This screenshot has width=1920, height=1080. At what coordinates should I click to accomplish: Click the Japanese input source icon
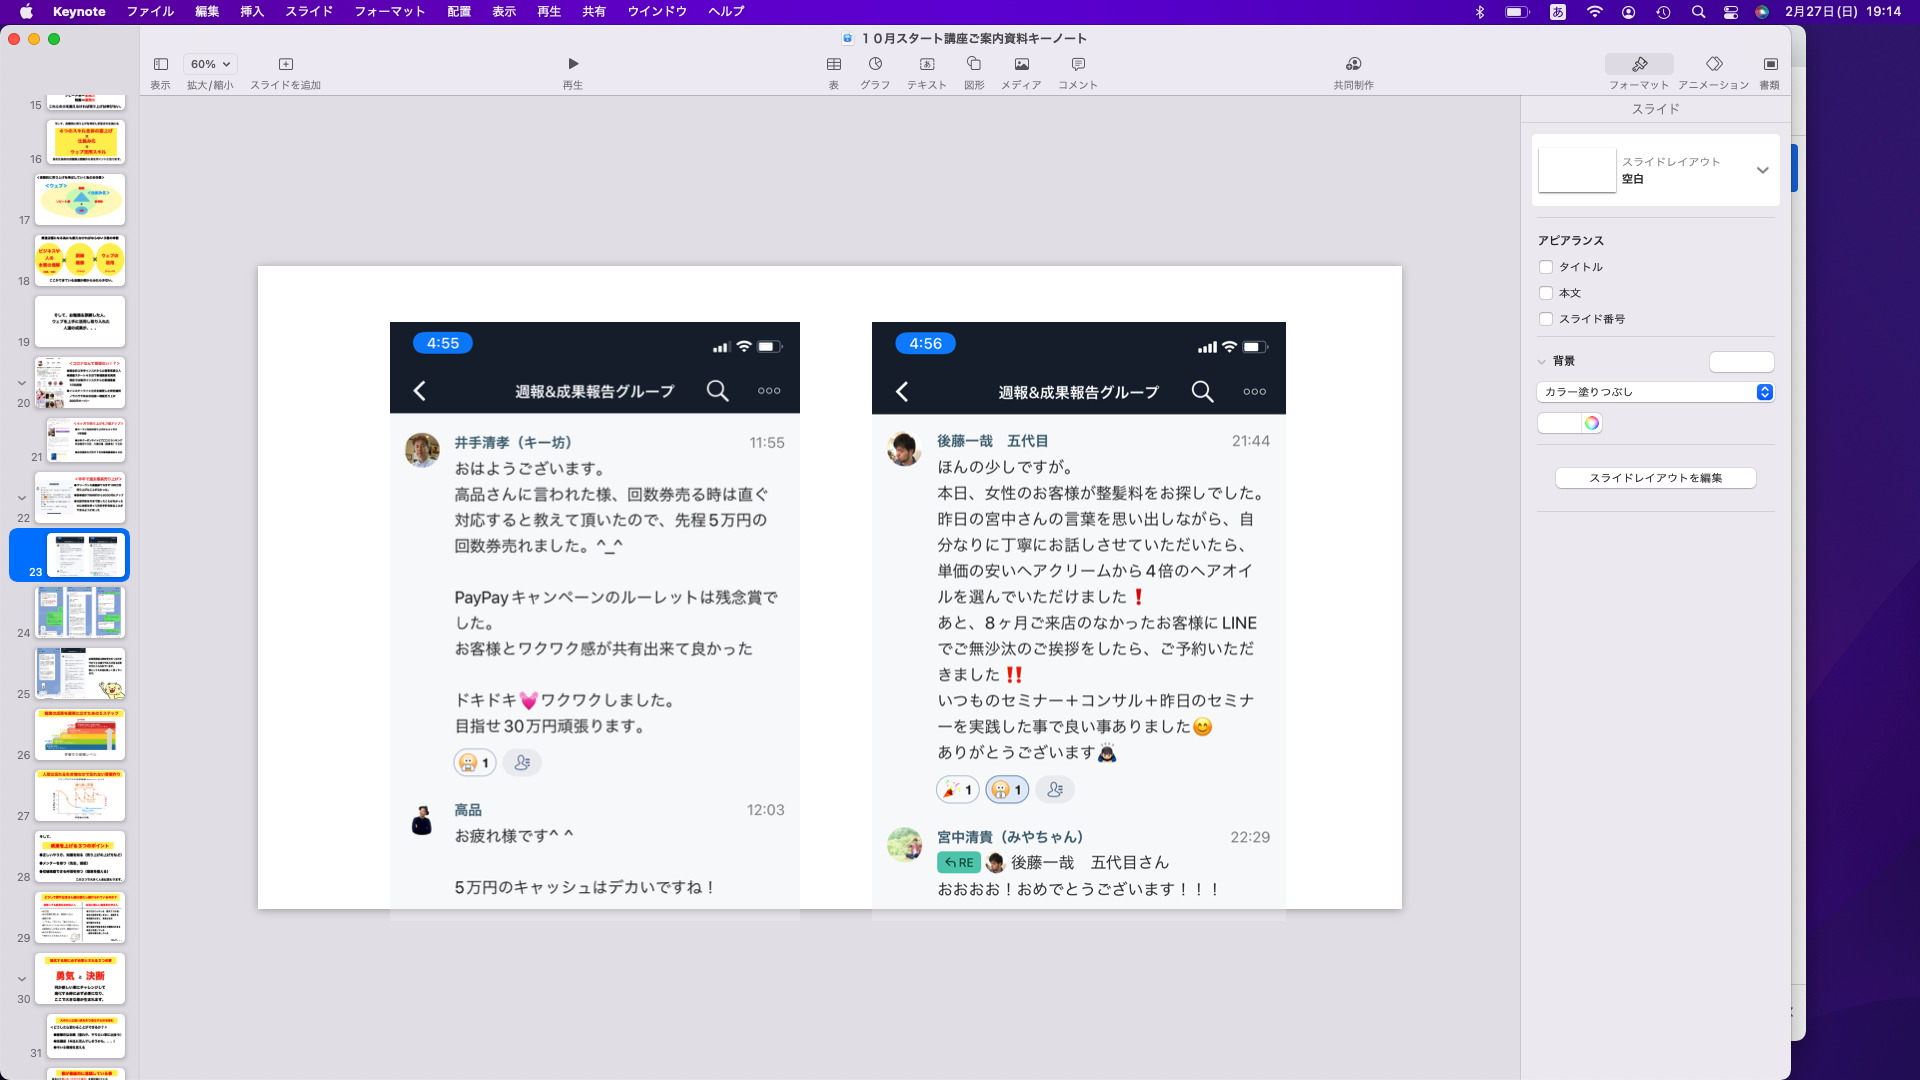(1558, 12)
